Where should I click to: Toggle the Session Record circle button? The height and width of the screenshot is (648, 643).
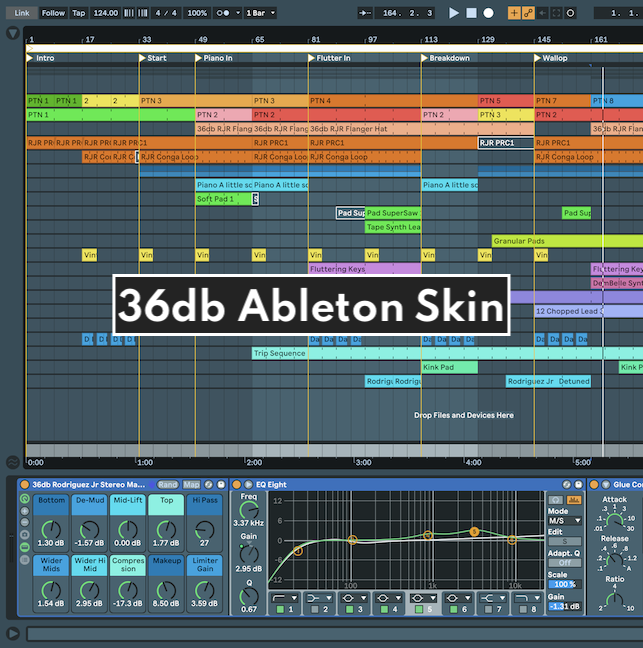[570, 13]
